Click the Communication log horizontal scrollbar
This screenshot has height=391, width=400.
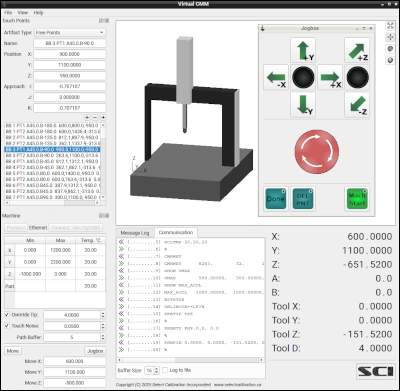click(190, 360)
